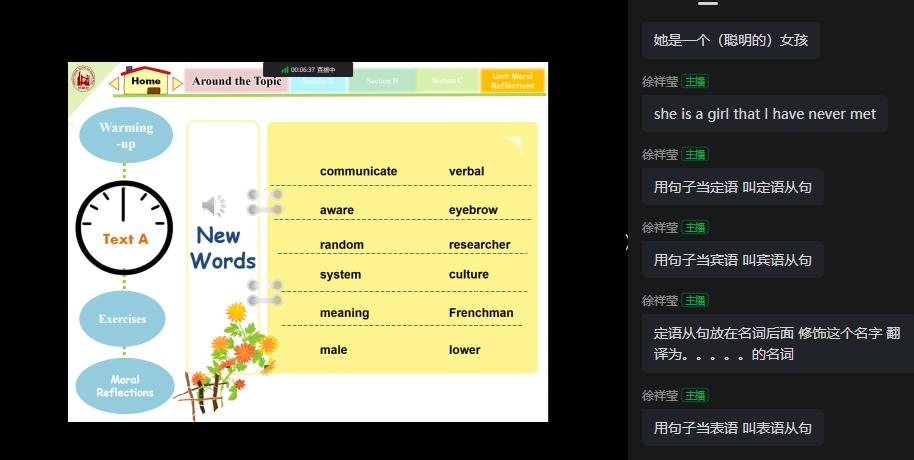The width and height of the screenshot is (914, 460).
Task: Click the left arrow beside Home
Action: [114, 83]
